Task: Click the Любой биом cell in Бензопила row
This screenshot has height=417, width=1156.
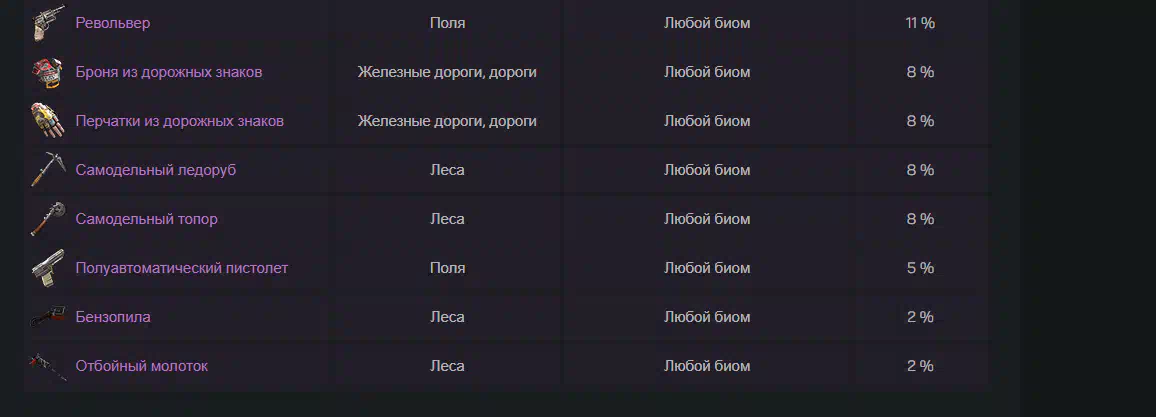Action: pos(707,317)
